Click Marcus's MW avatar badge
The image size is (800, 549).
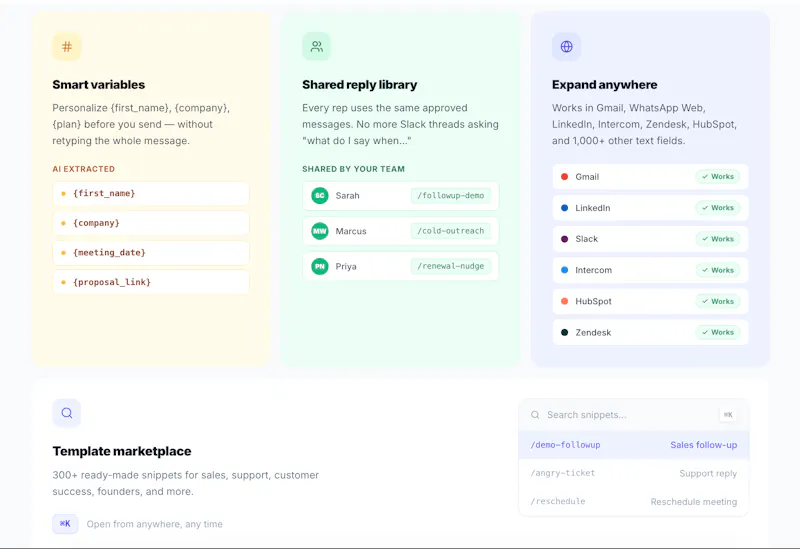(320, 231)
